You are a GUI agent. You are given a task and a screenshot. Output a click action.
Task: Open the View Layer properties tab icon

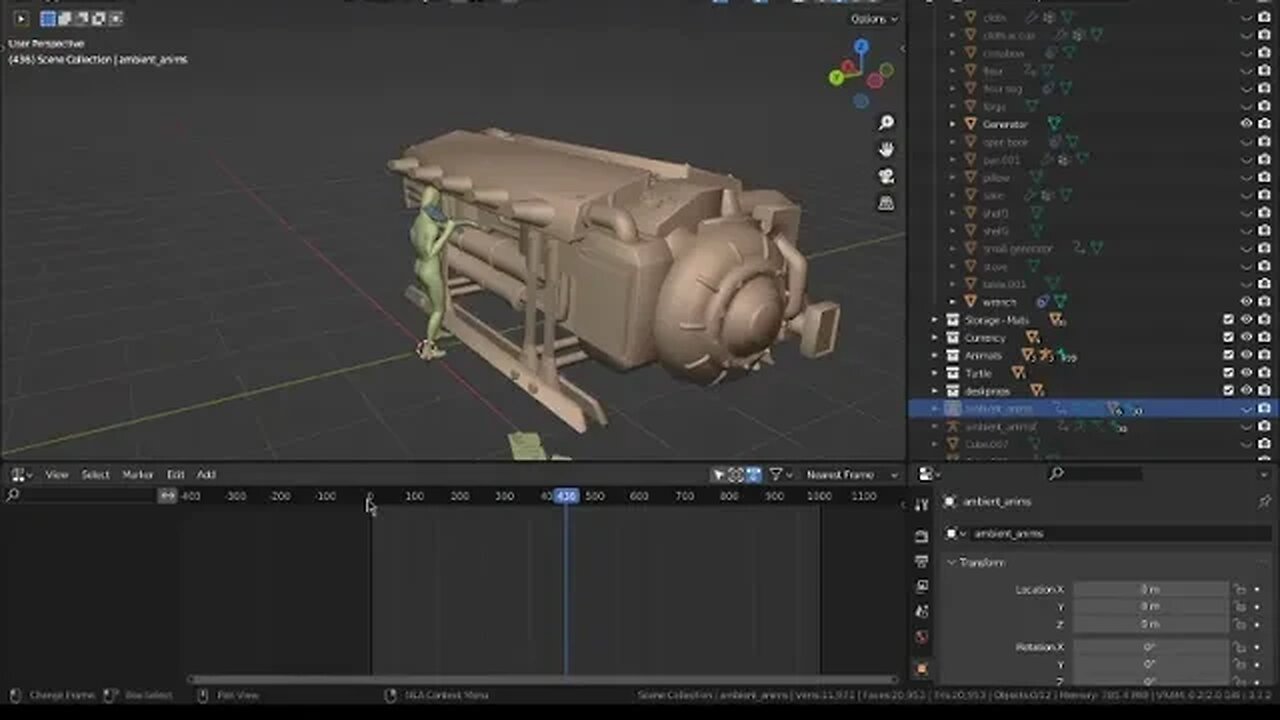click(x=921, y=586)
